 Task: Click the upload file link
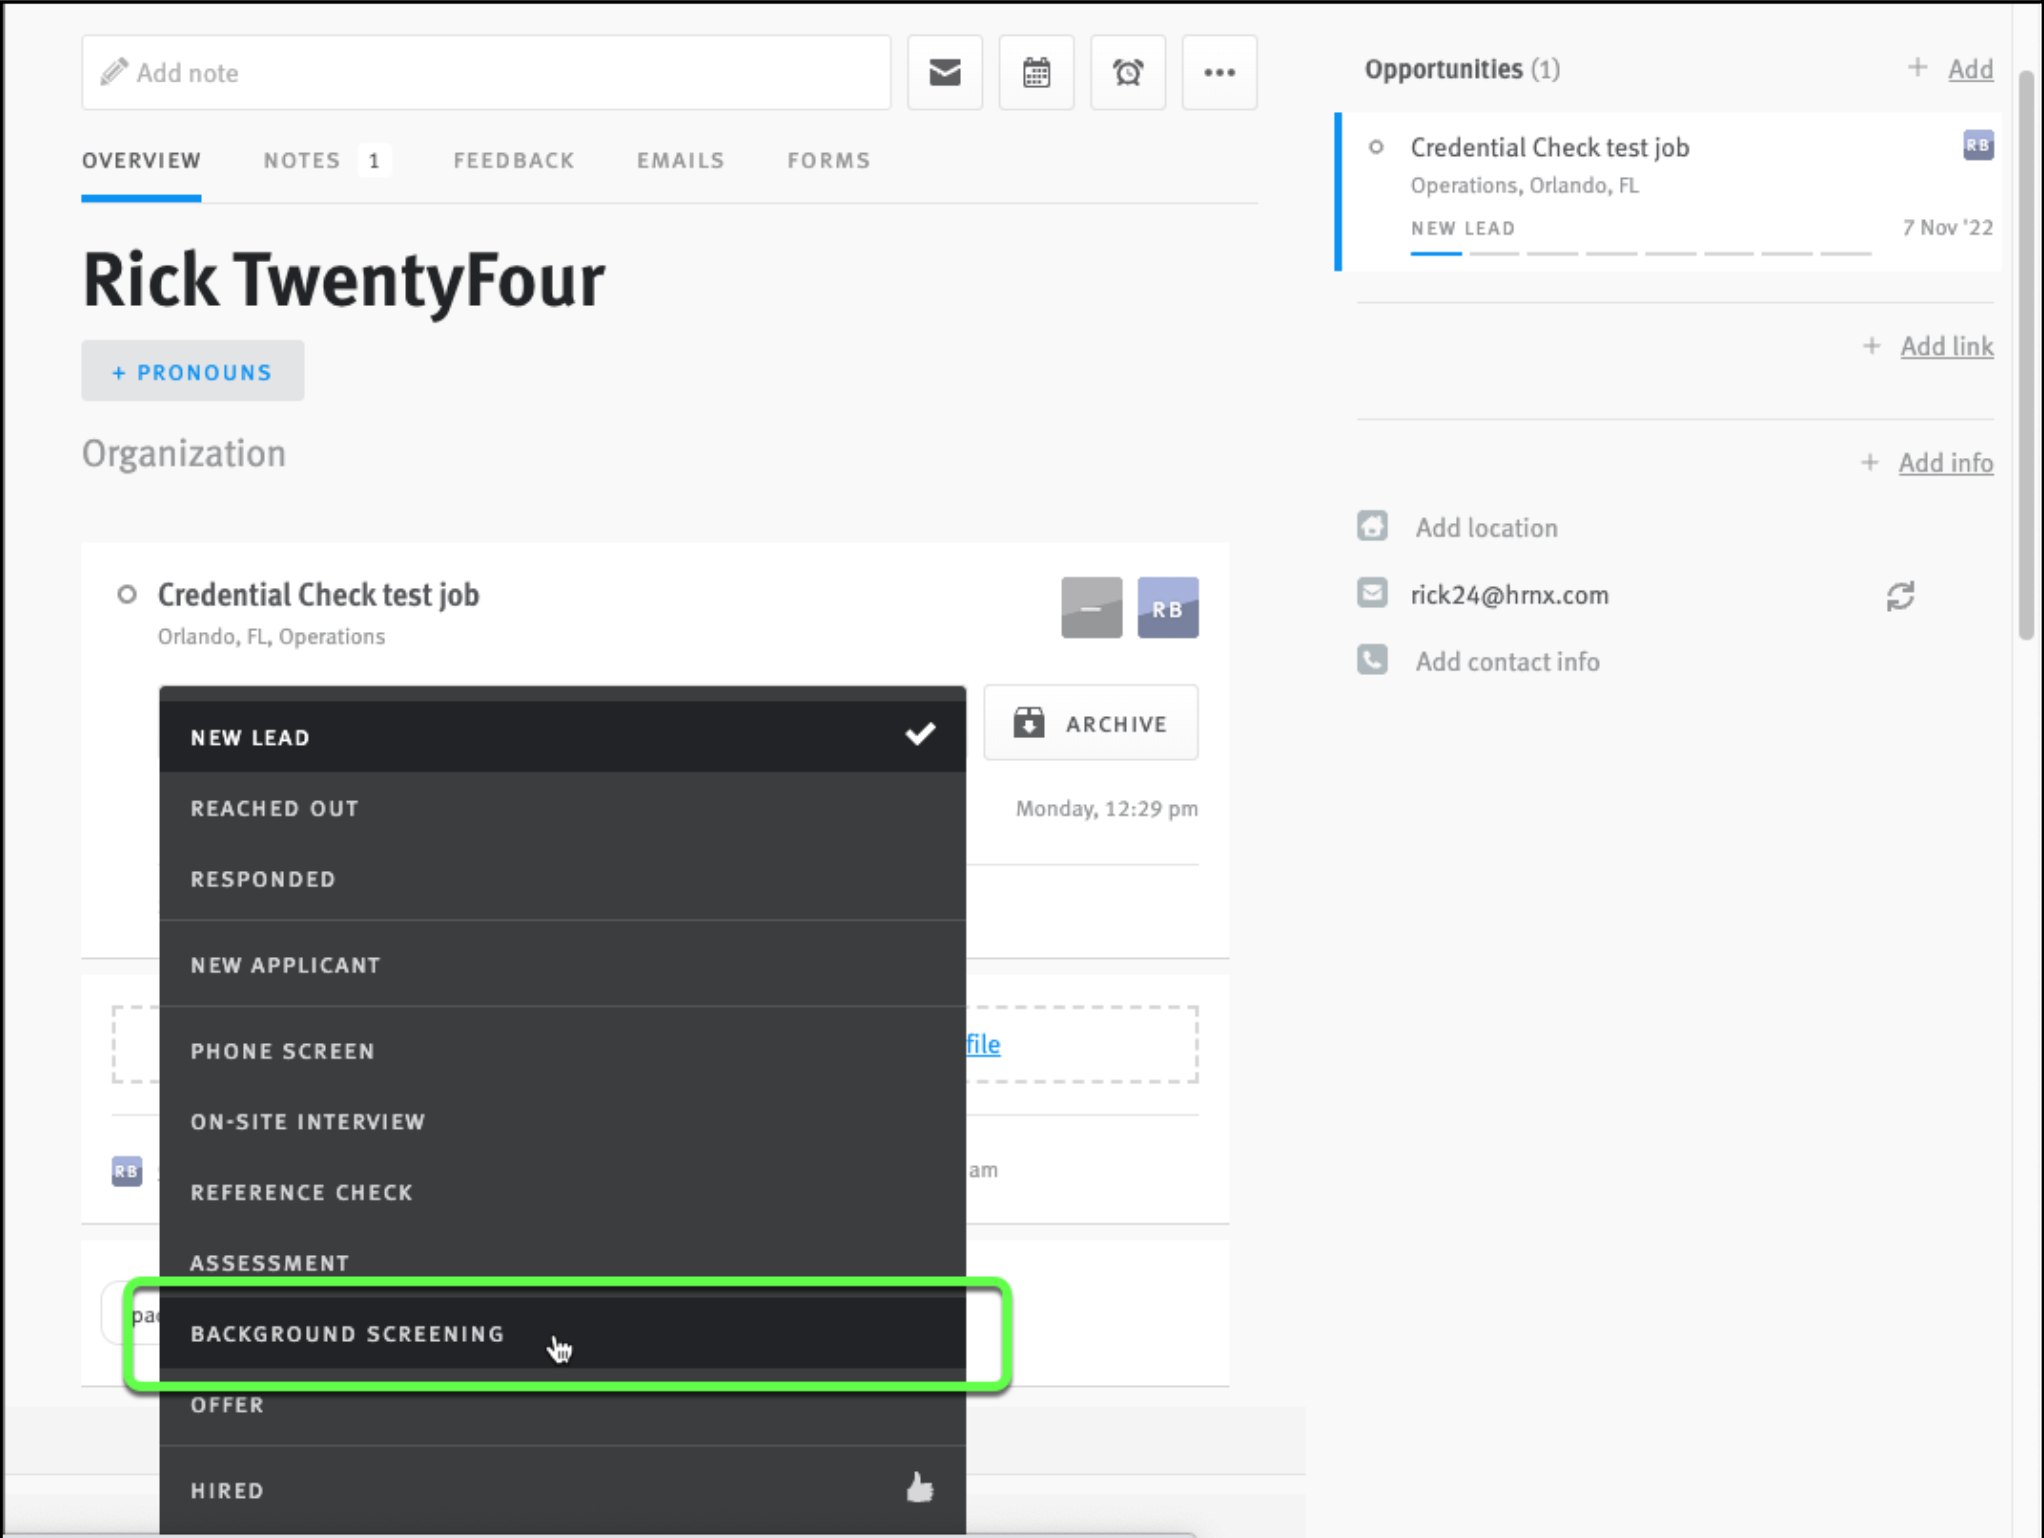(x=984, y=1043)
